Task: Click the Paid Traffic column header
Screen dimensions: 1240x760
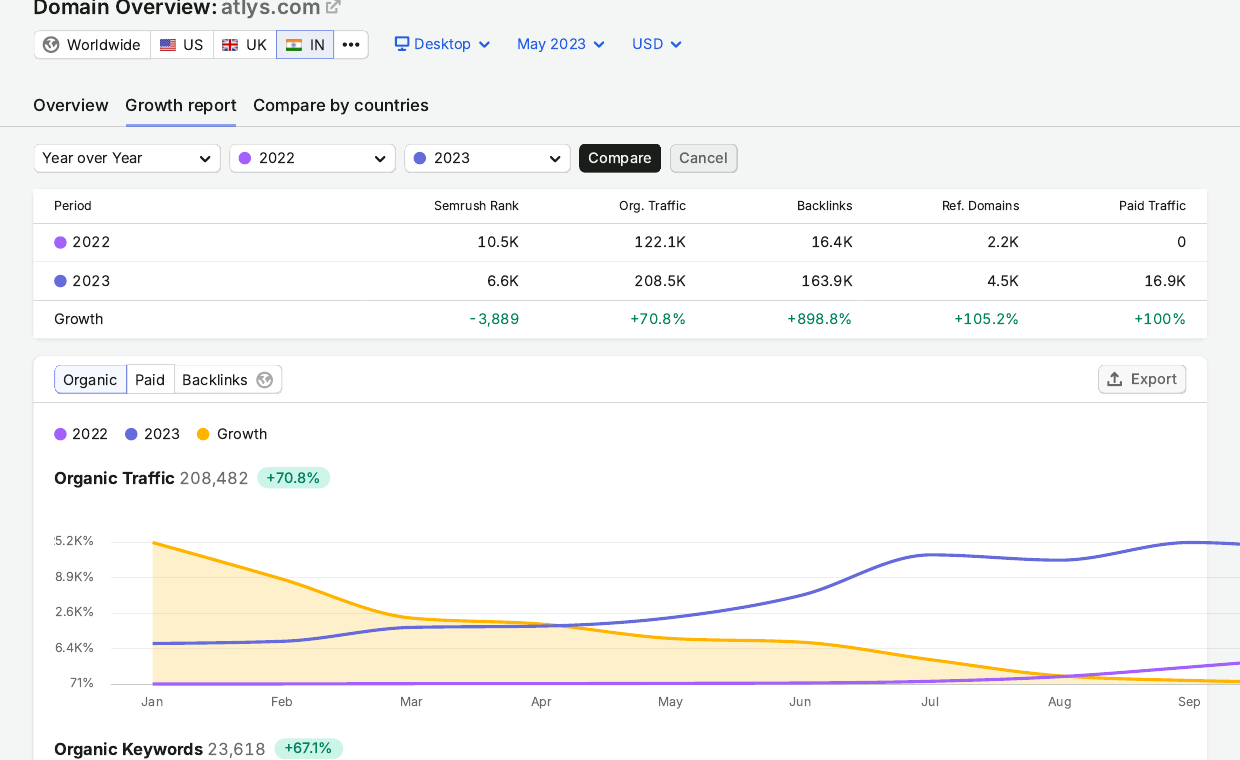Action: click(x=1152, y=206)
